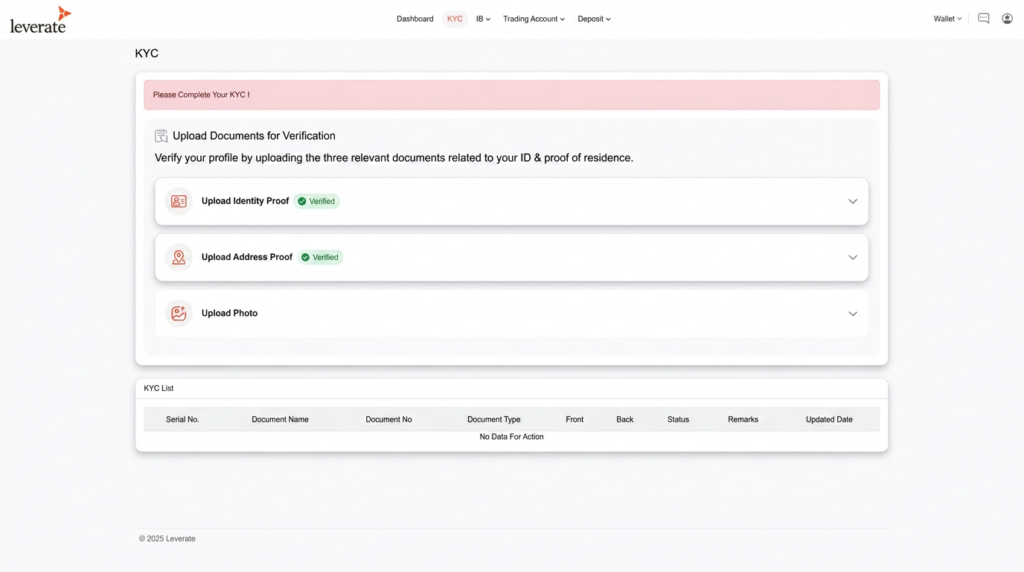Open the IB dropdown menu
Screen dimensions: 1024x572
click(x=483, y=19)
